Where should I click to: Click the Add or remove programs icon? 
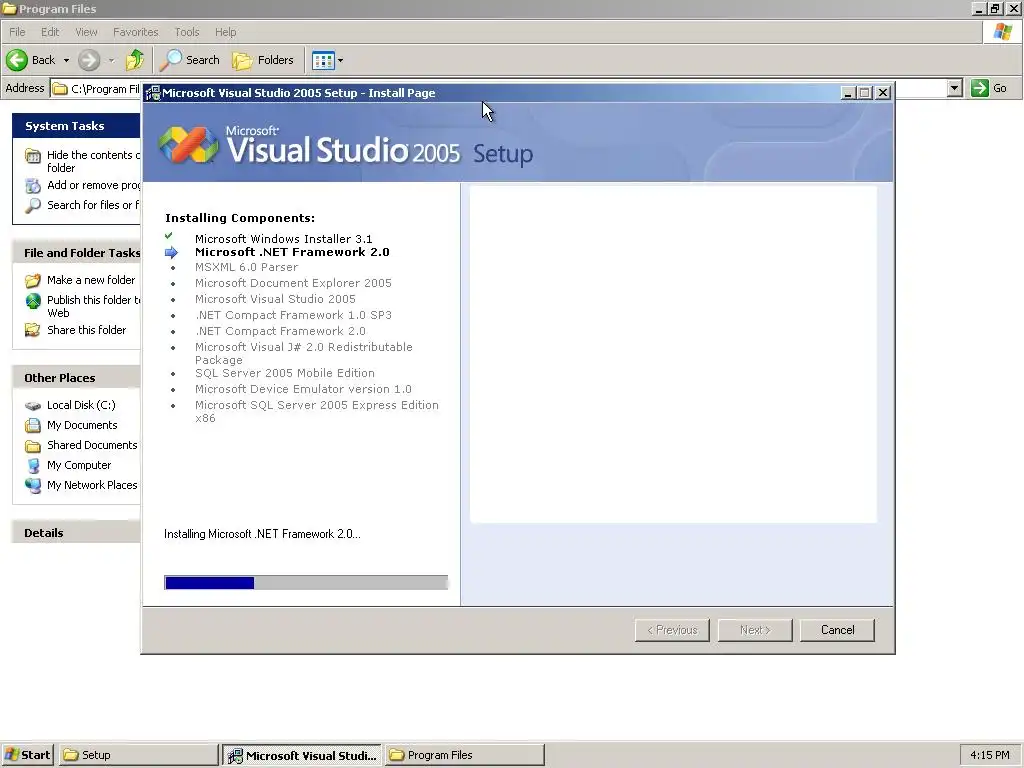pos(33,185)
